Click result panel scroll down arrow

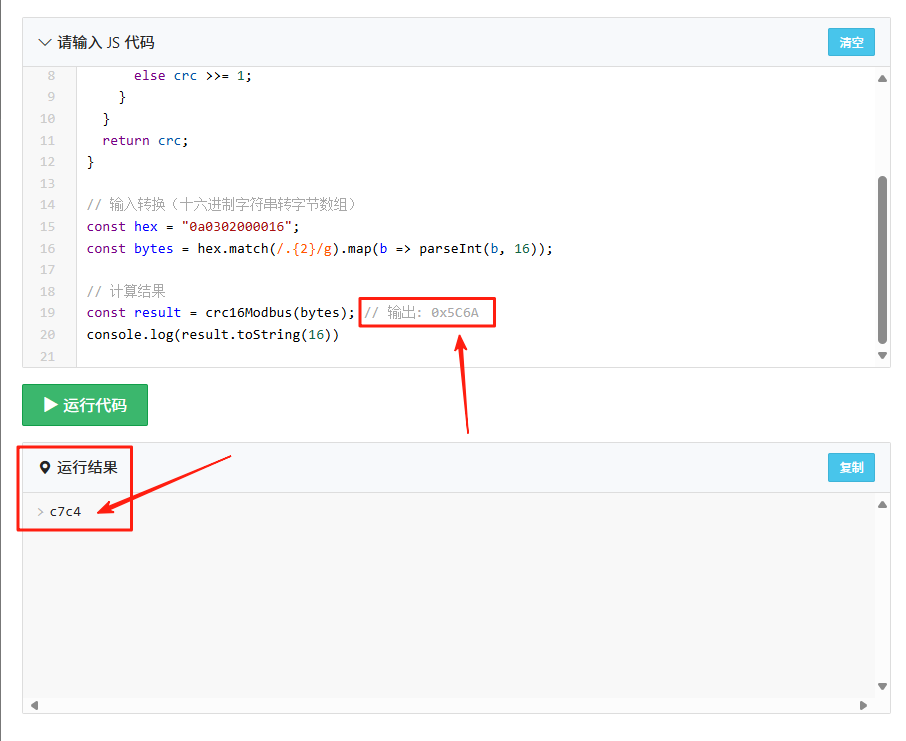coord(882,686)
